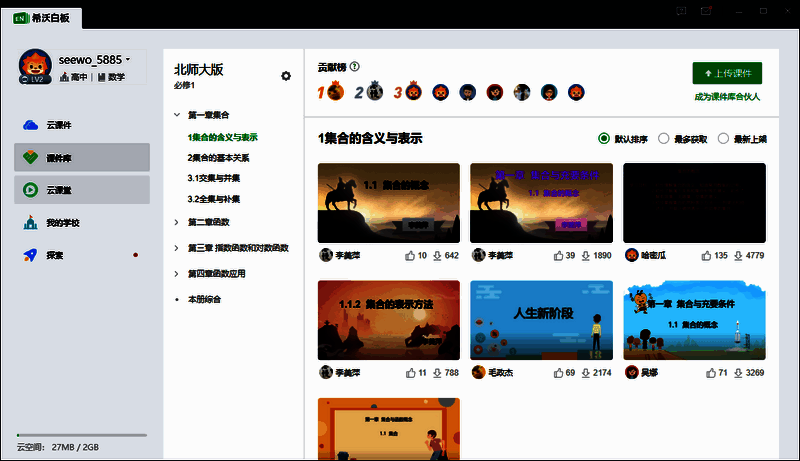Click the feedback icon in title bar
800x461 pixels.
point(681,11)
